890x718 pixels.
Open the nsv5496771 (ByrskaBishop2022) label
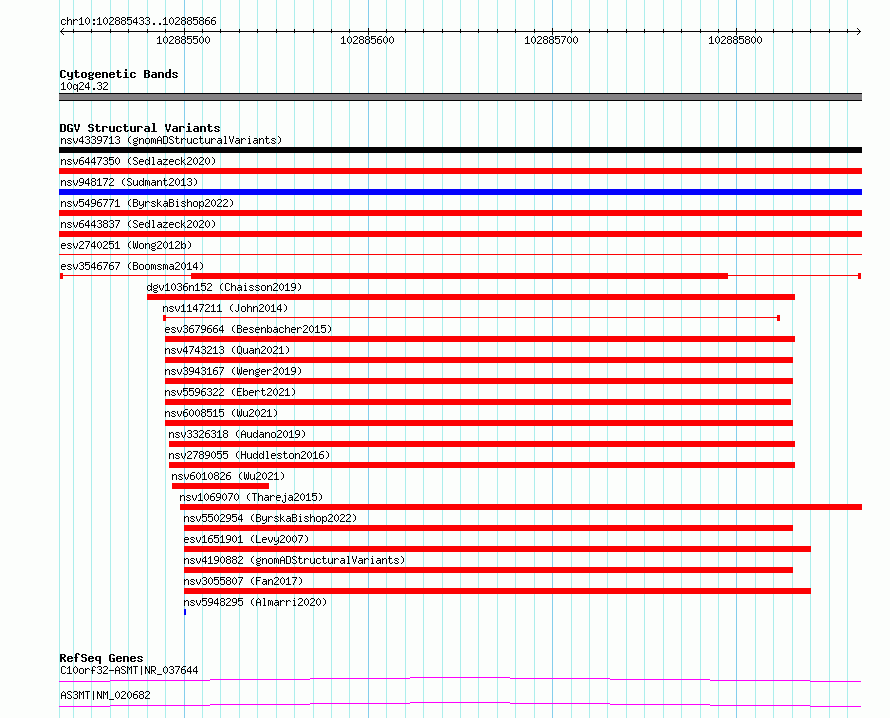pyautogui.click(x=147, y=203)
